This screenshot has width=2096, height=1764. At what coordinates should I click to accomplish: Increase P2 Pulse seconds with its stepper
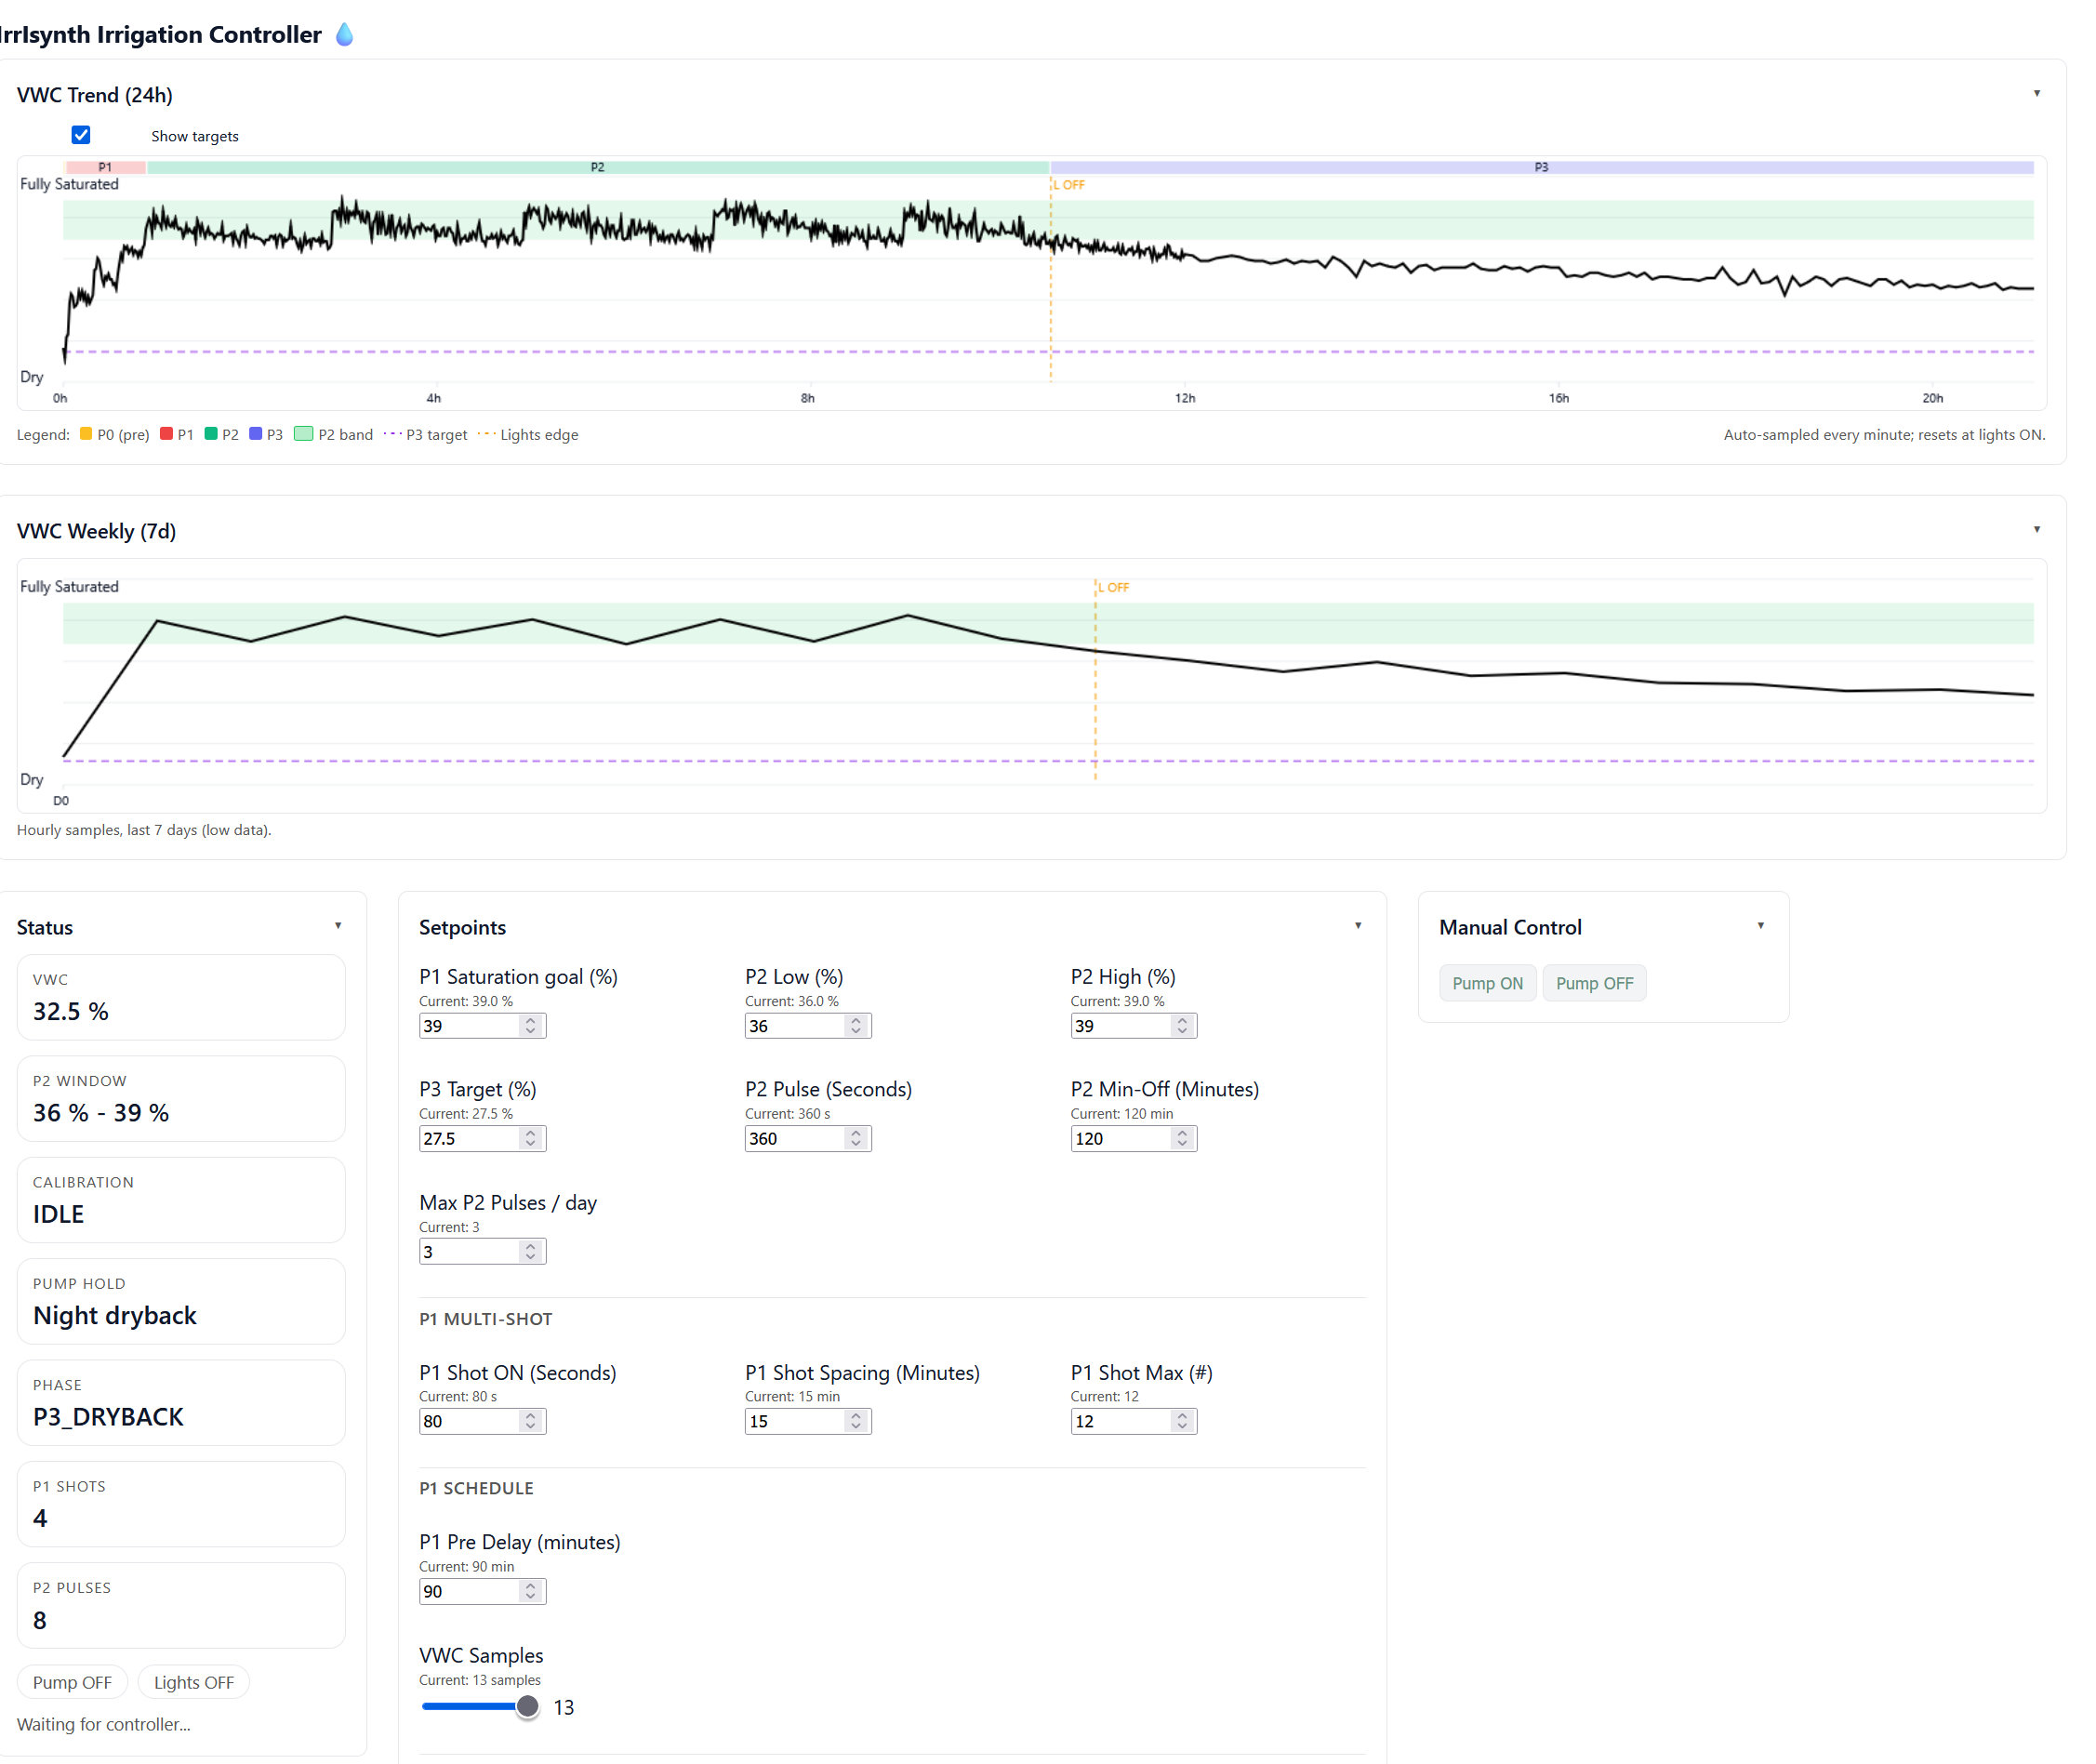pos(856,1133)
